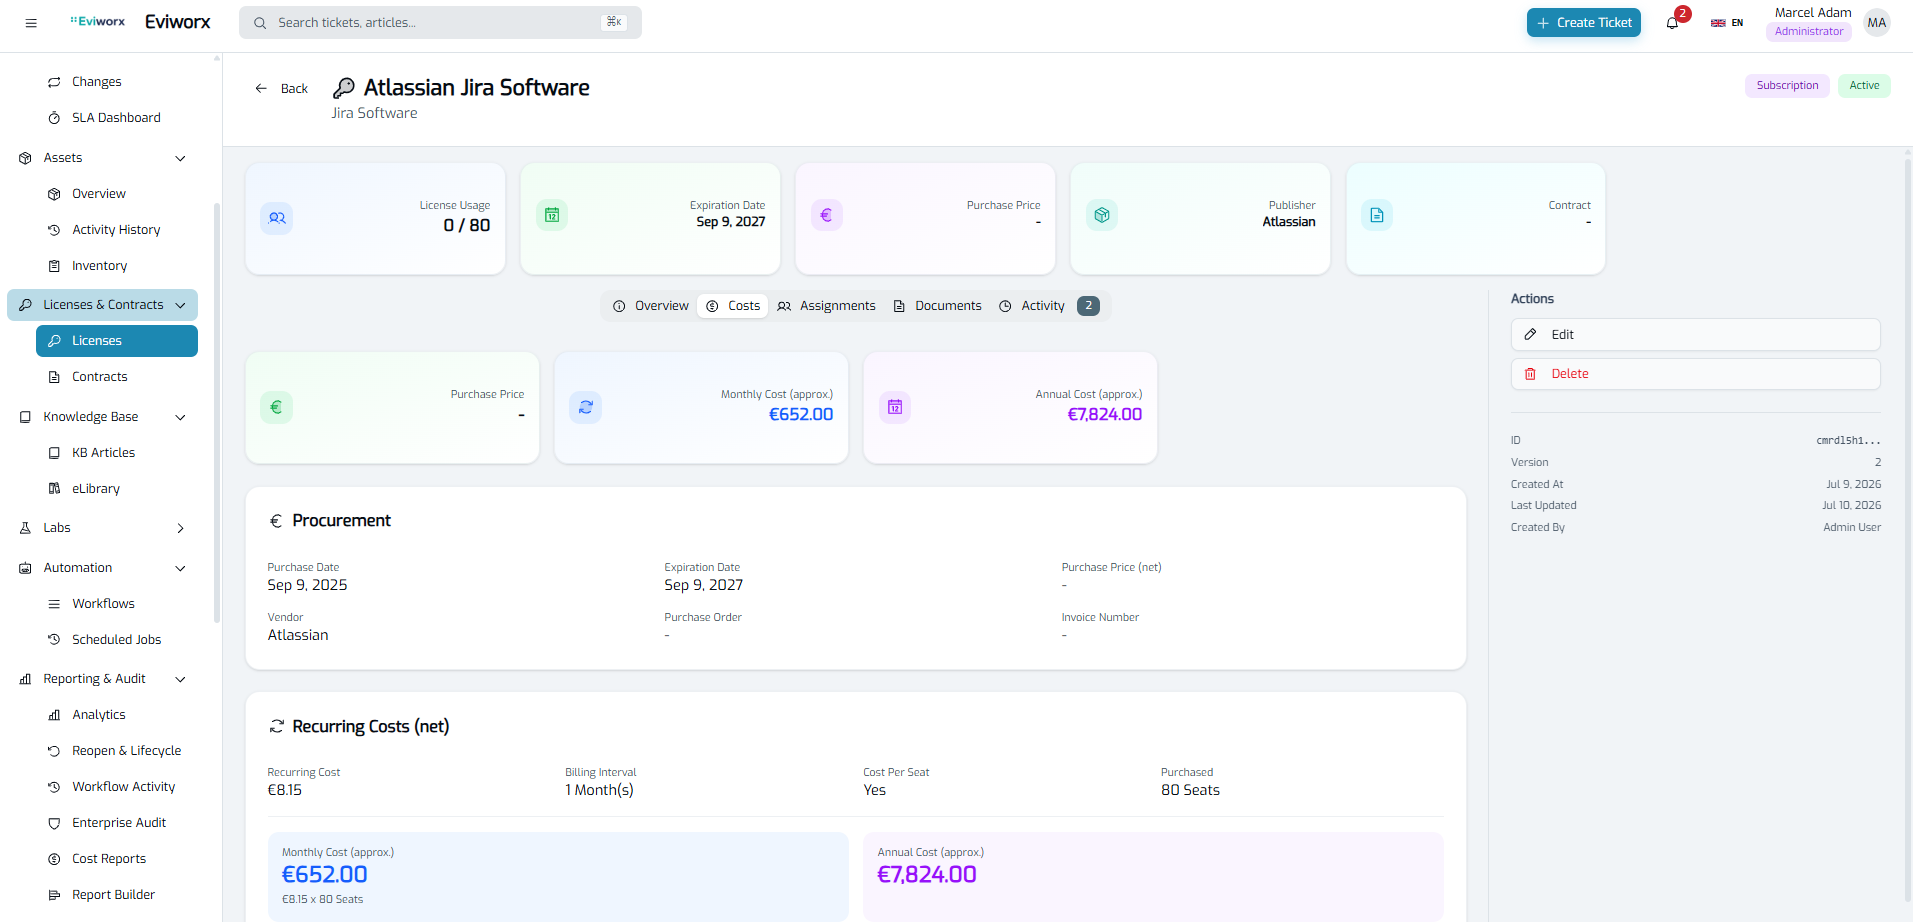Open Analytics in the sidebar
The height and width of the screenshot is (922, 1913).
[x=117, y=715]
